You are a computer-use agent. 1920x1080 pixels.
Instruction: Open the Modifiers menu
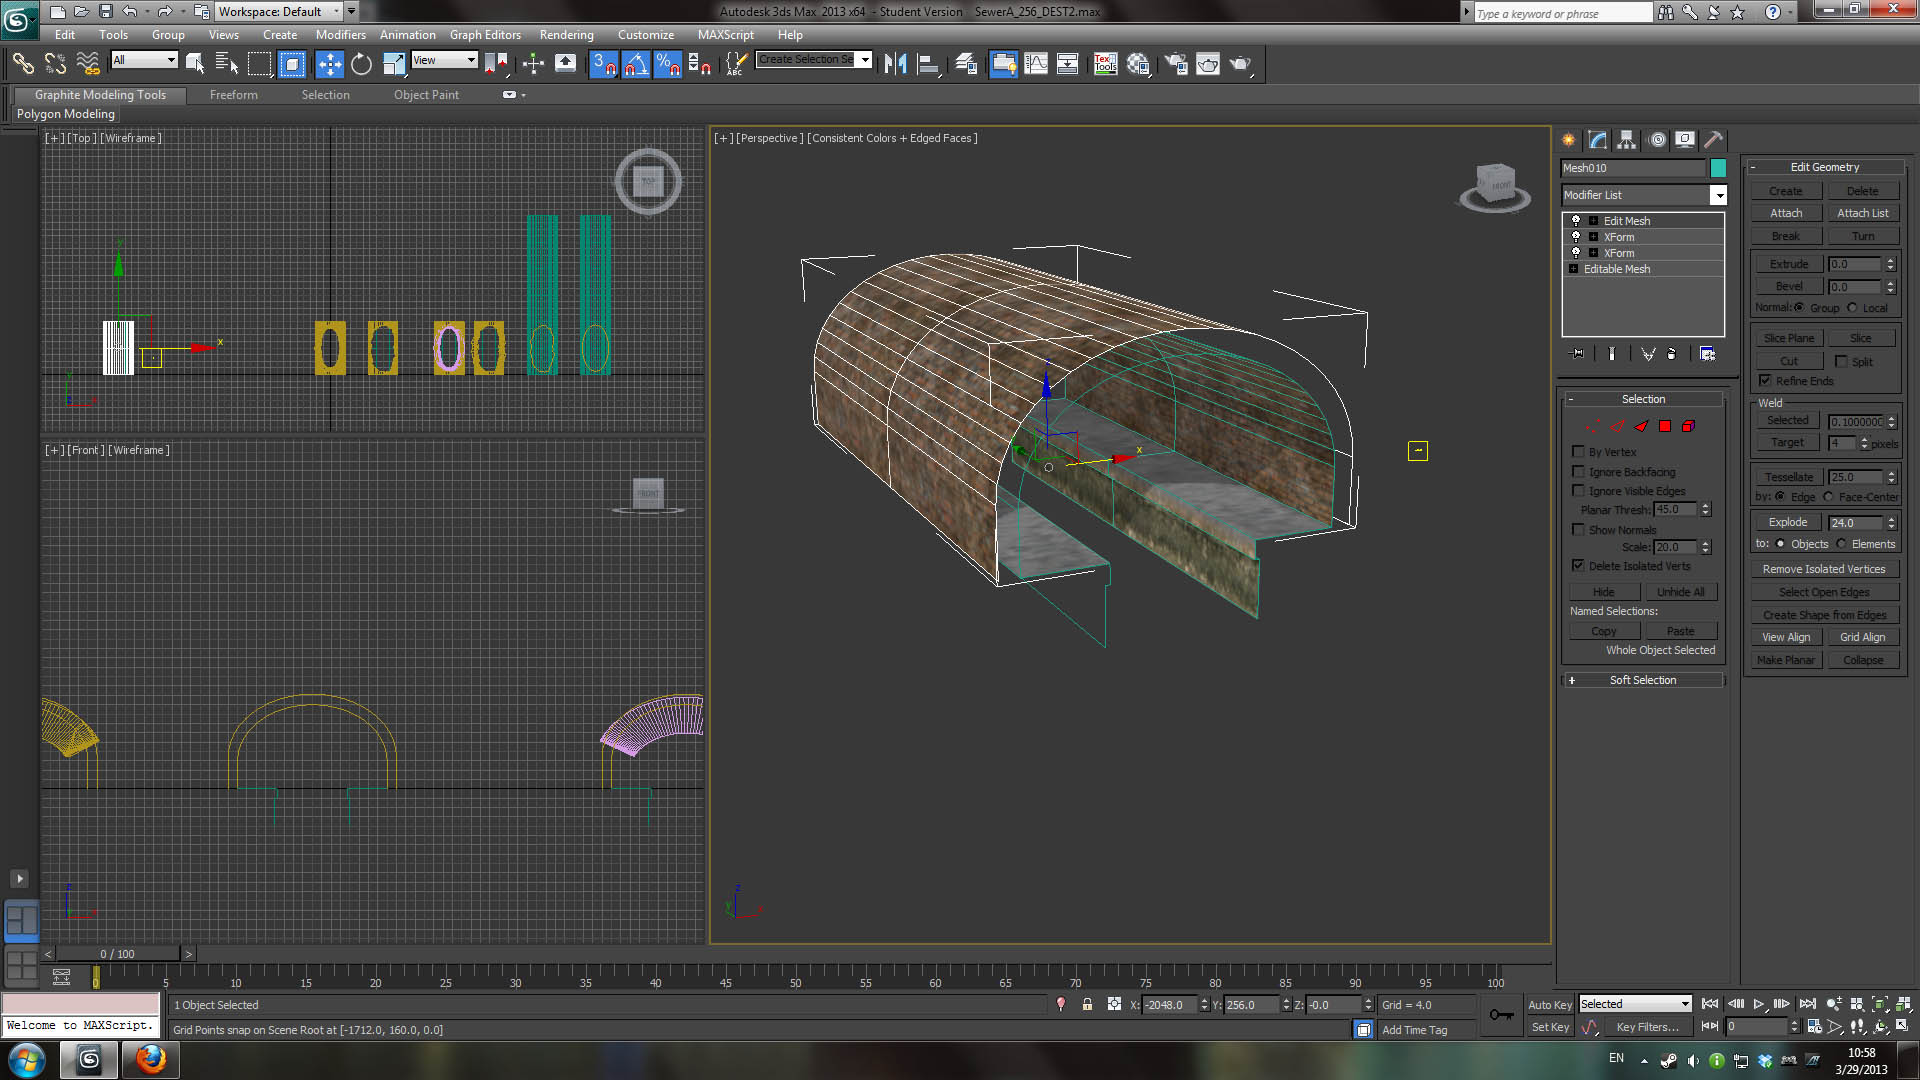coord(341,35)
